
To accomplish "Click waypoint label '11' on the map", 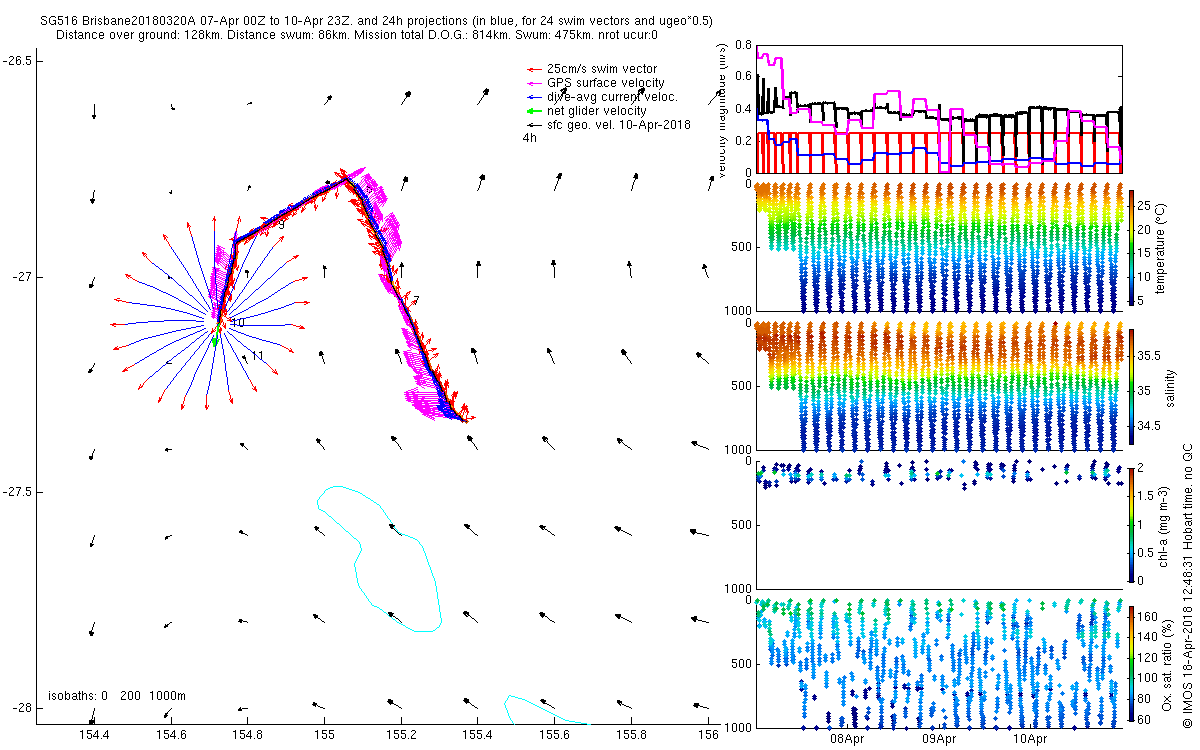I will 257,356.
